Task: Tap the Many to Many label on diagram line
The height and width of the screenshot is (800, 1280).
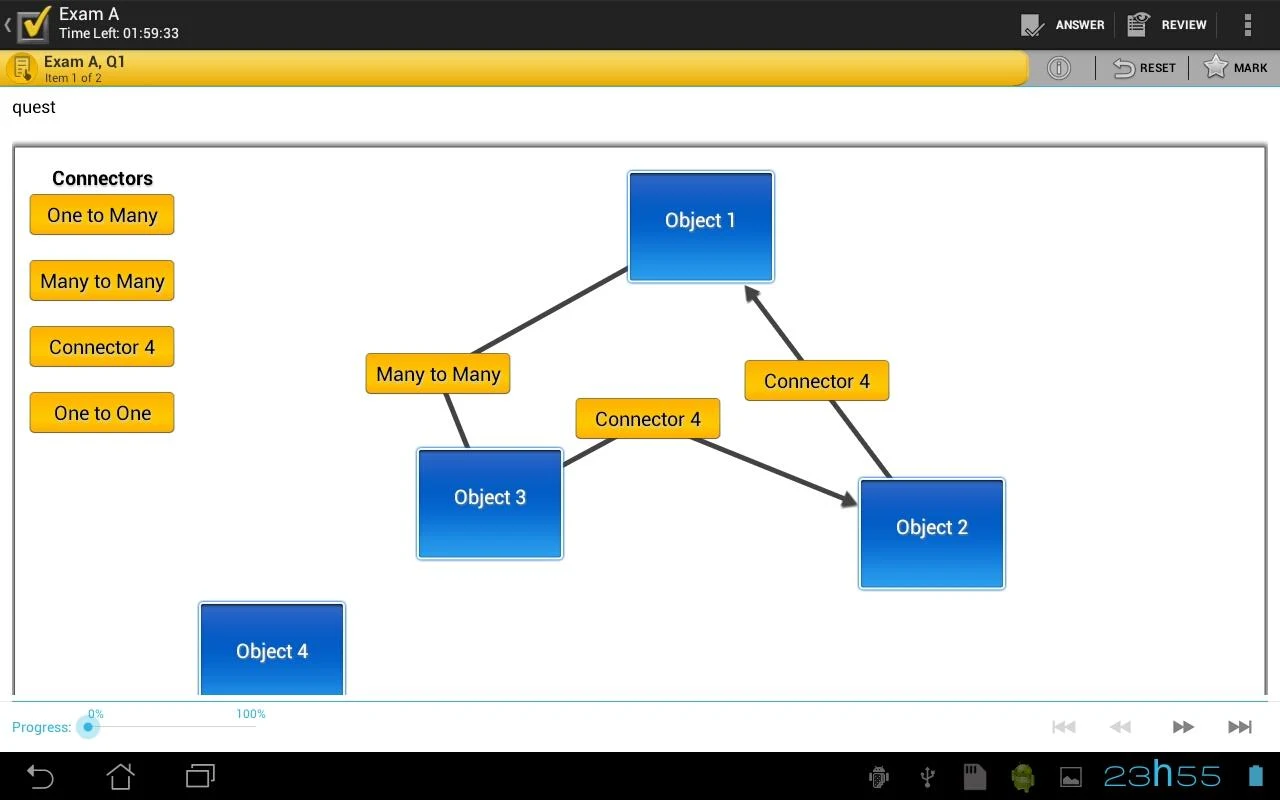Action: click(x=438, y=374)
